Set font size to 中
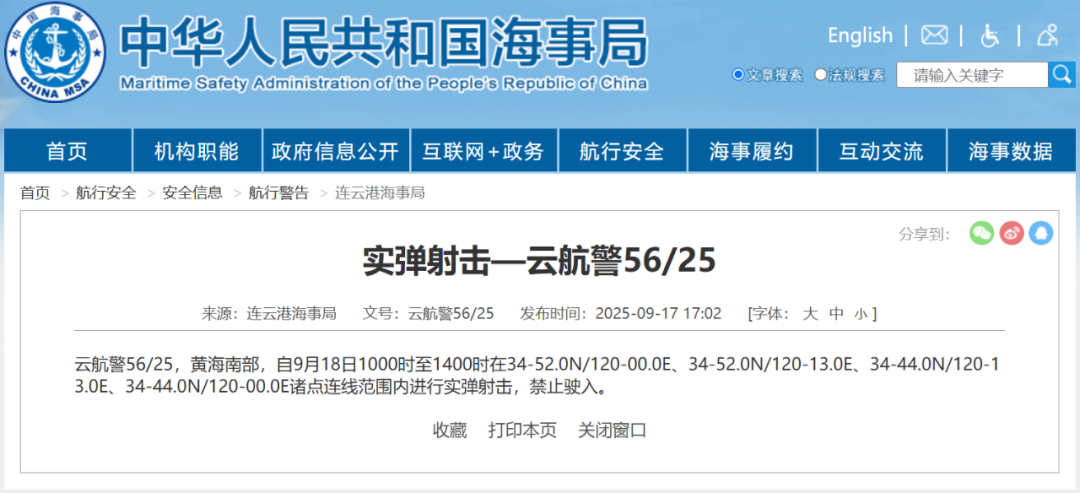 coord(836,314)
